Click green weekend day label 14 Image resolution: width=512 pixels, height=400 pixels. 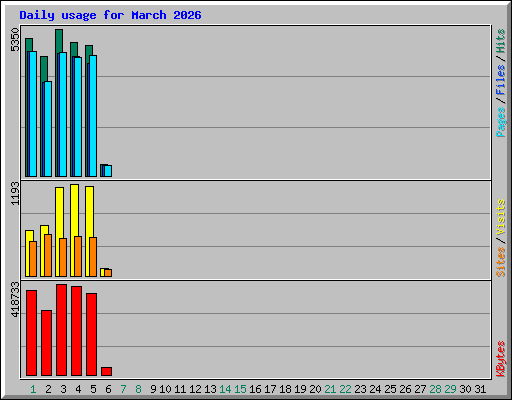[x=225, y=389]
